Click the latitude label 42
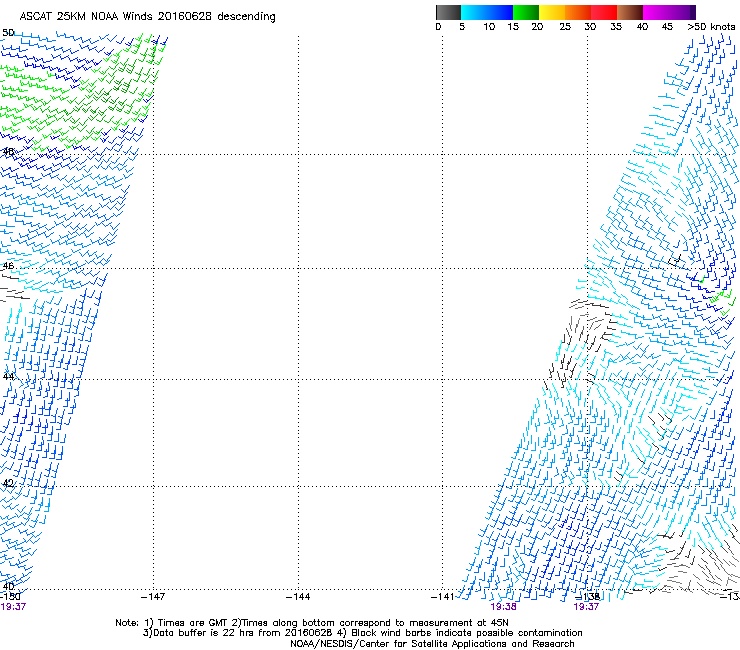740x650 pixels. coord(8,483)
